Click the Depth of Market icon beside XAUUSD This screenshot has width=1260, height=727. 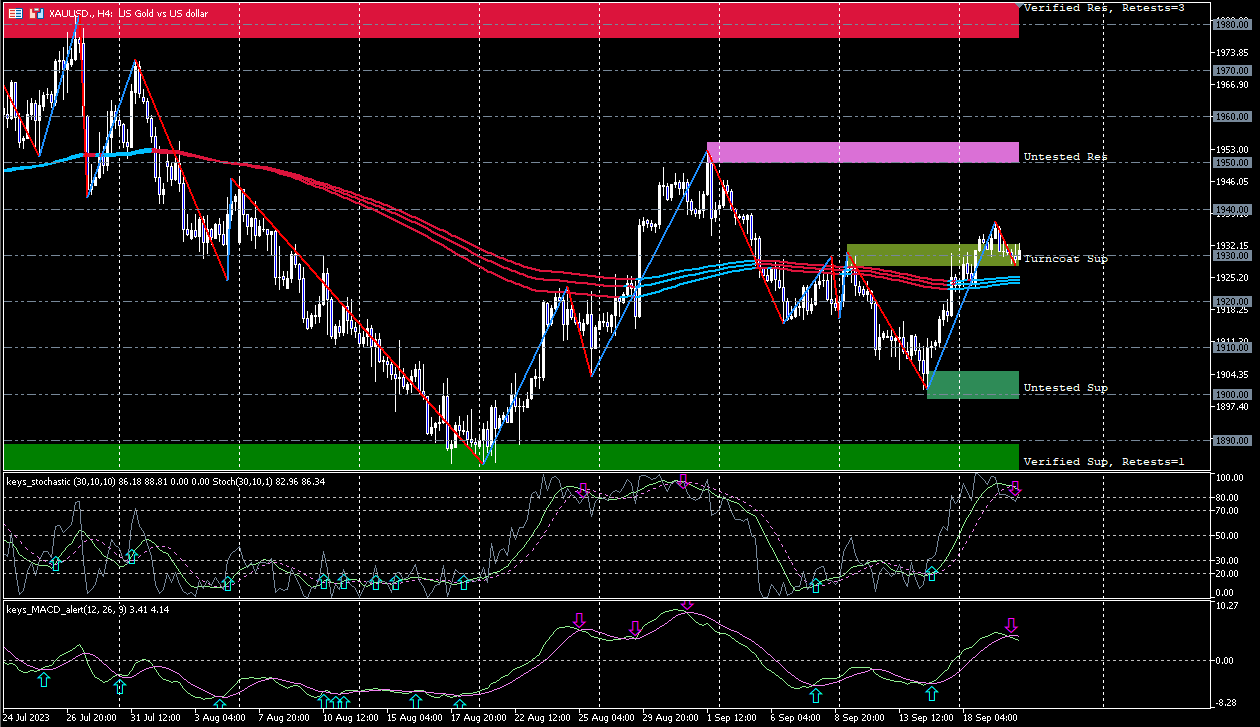(x=36, y=13)
